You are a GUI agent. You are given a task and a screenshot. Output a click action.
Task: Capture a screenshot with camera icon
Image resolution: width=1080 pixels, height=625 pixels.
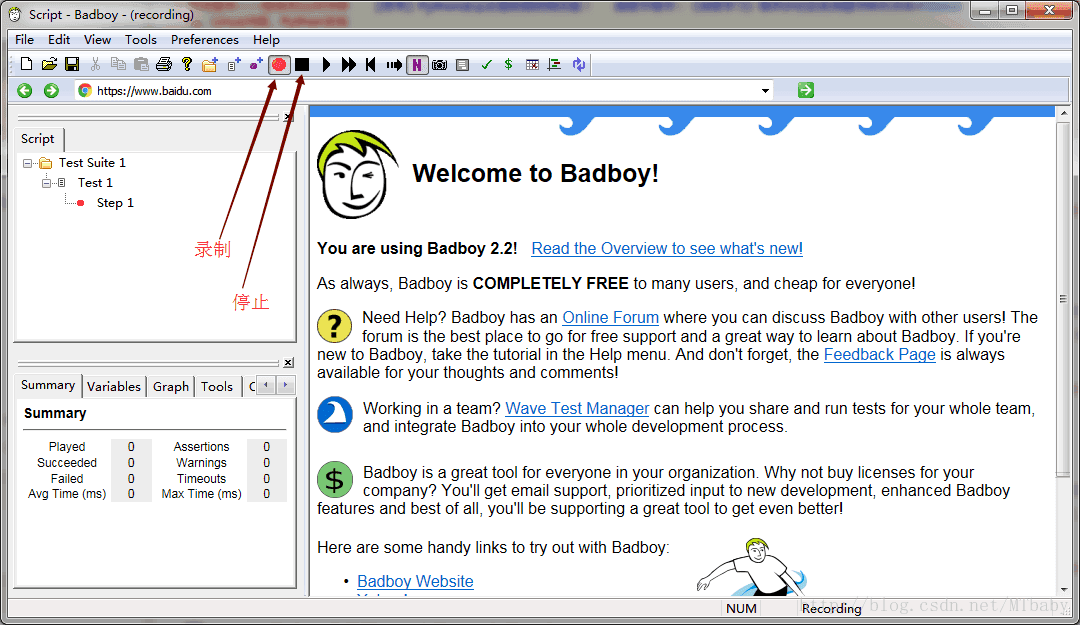click(x=439, y=65)
